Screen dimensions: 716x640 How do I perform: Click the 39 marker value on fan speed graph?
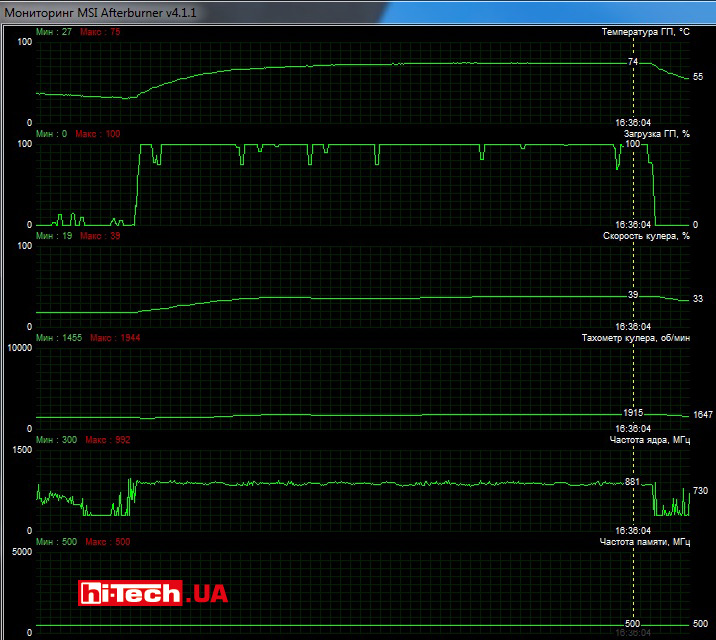[632, 295]
